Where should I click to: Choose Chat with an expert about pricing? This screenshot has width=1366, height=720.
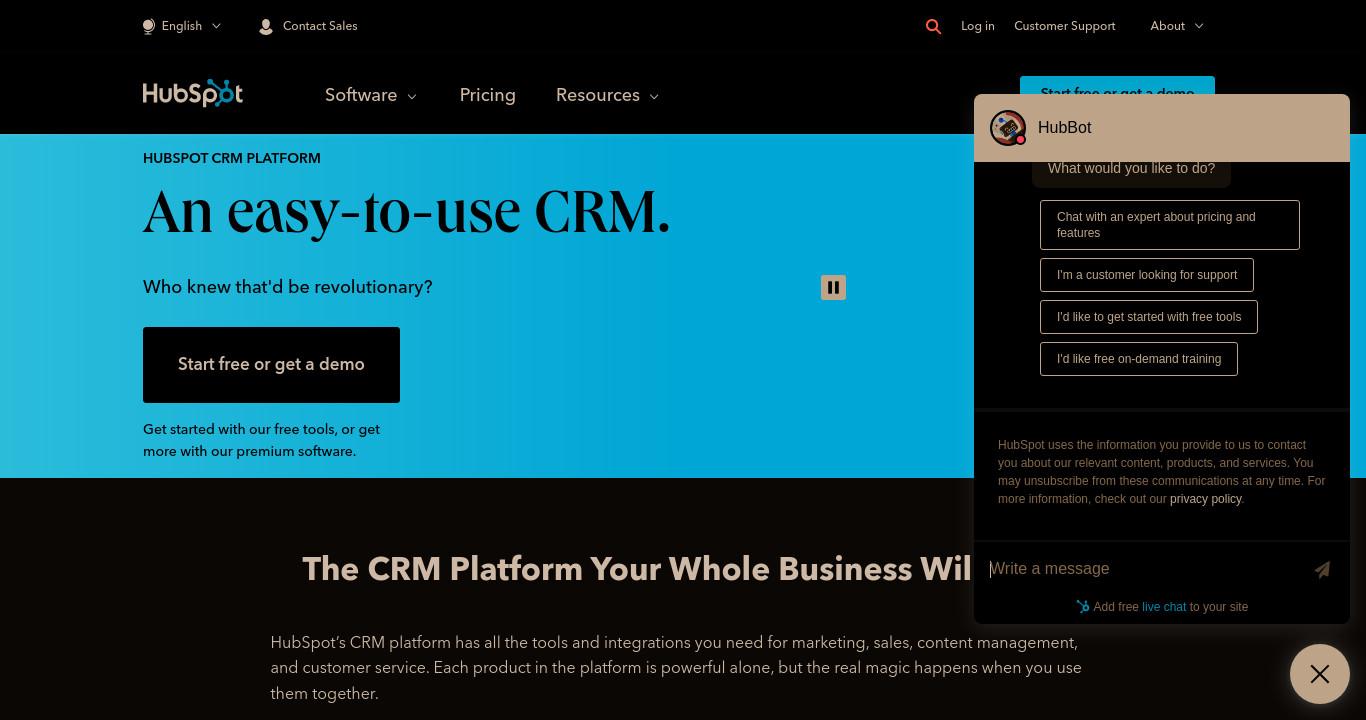(x=1170, y=225)
